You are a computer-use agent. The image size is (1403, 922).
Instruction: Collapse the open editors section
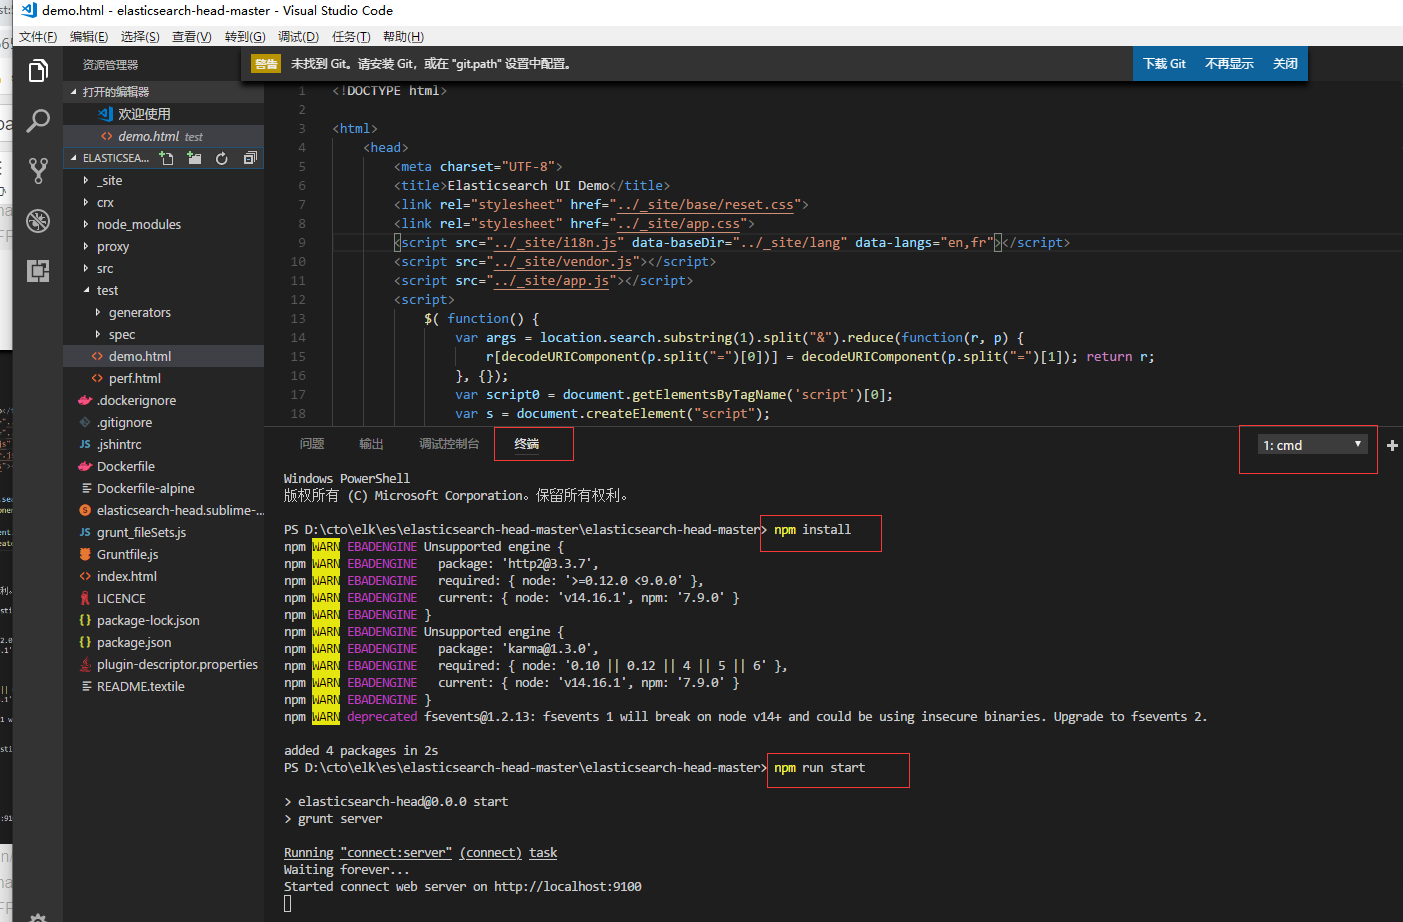coord(115,91)
